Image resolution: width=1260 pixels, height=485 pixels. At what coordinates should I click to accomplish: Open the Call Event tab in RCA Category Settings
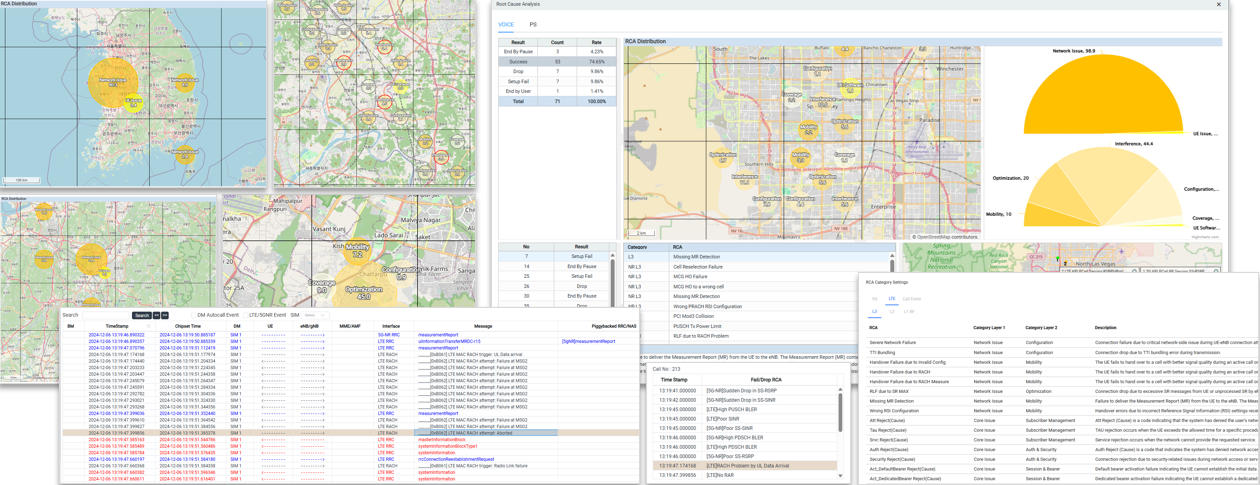pos(912,299)
